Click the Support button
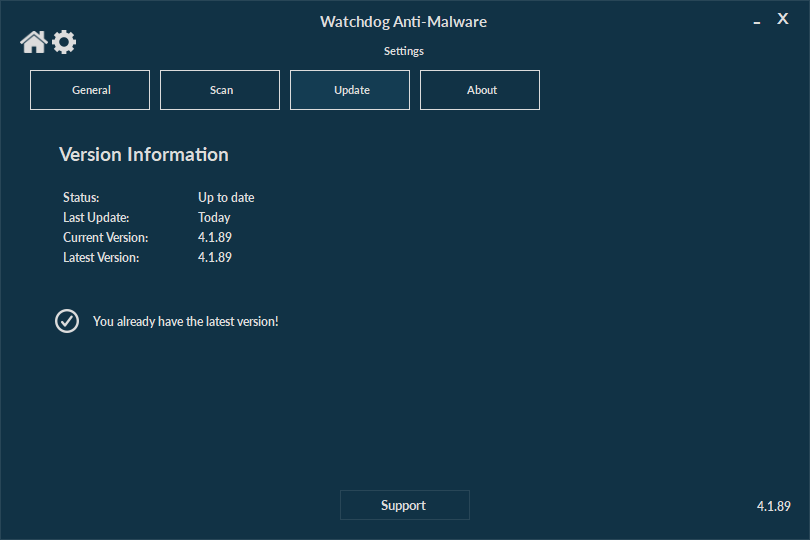The width and height of the screenshot is (810, 540). (x=405, y=505)
